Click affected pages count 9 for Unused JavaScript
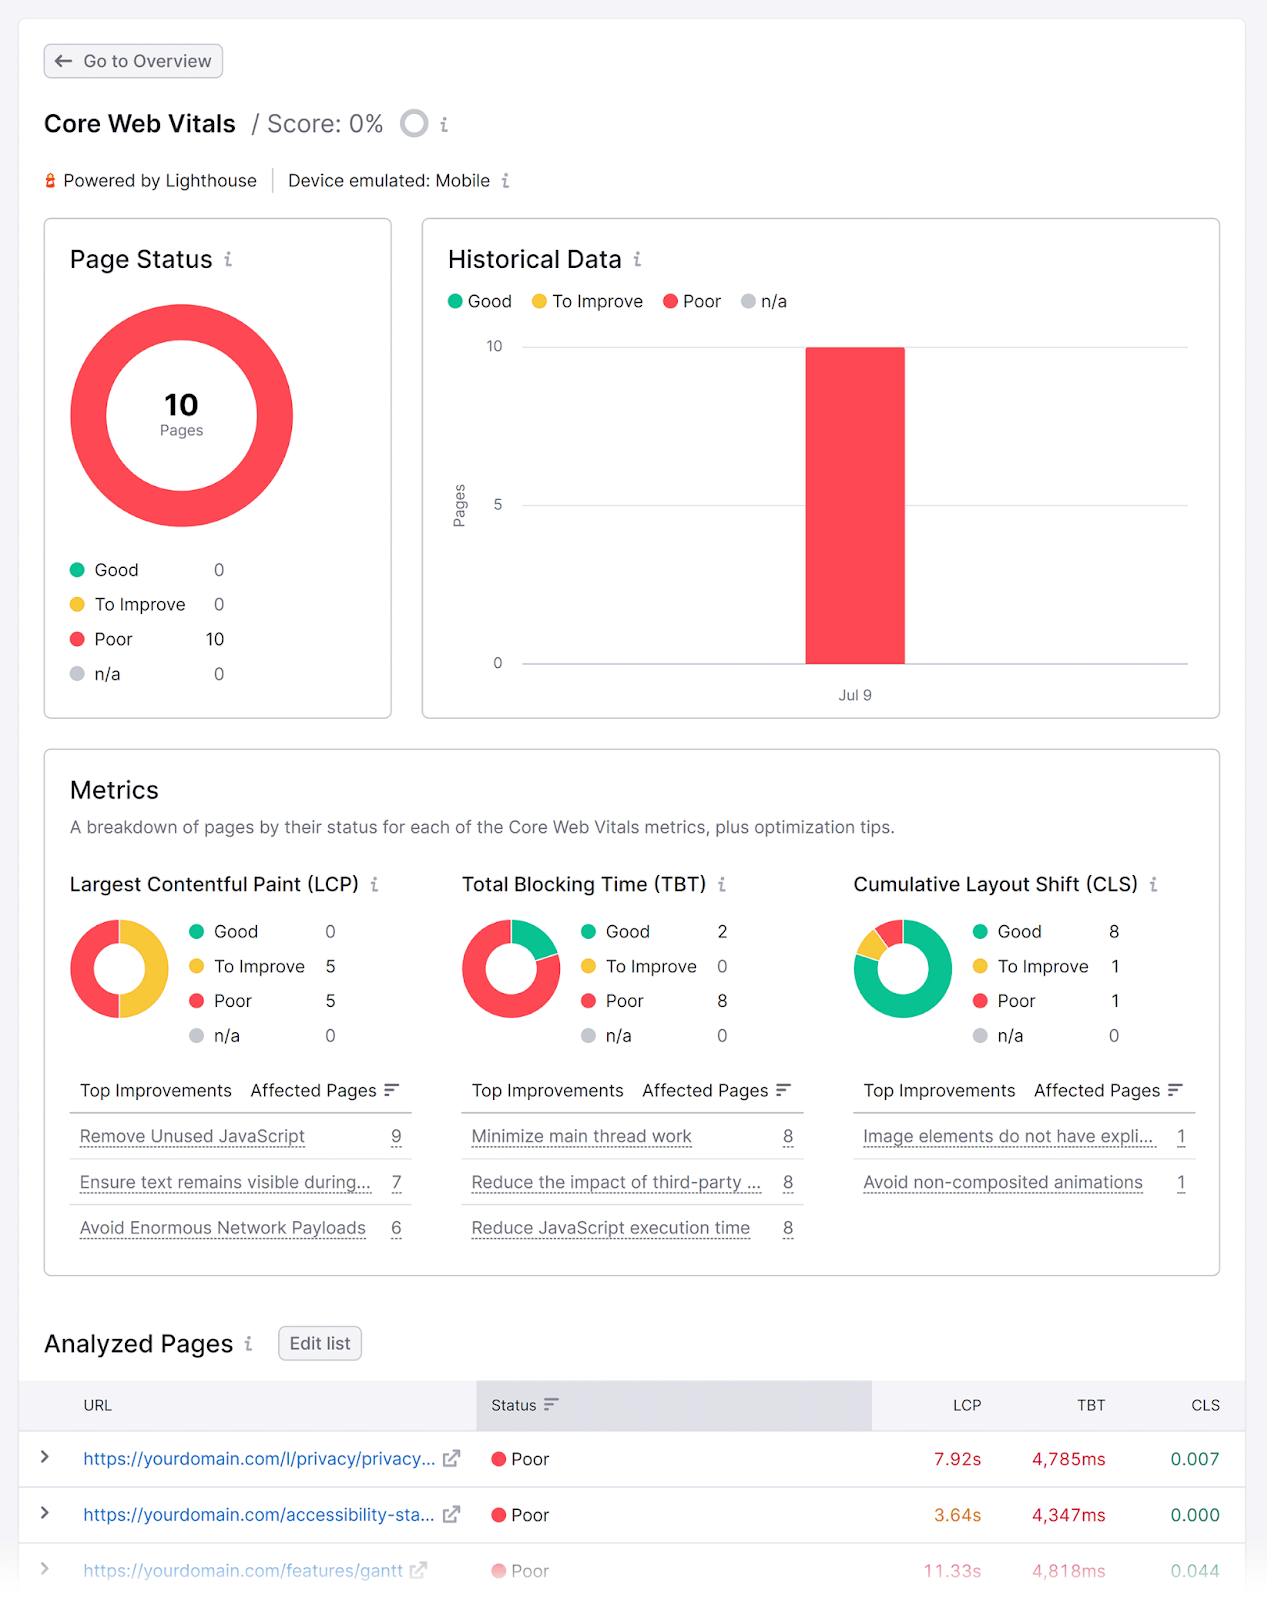 click(x=396, y=1136)
